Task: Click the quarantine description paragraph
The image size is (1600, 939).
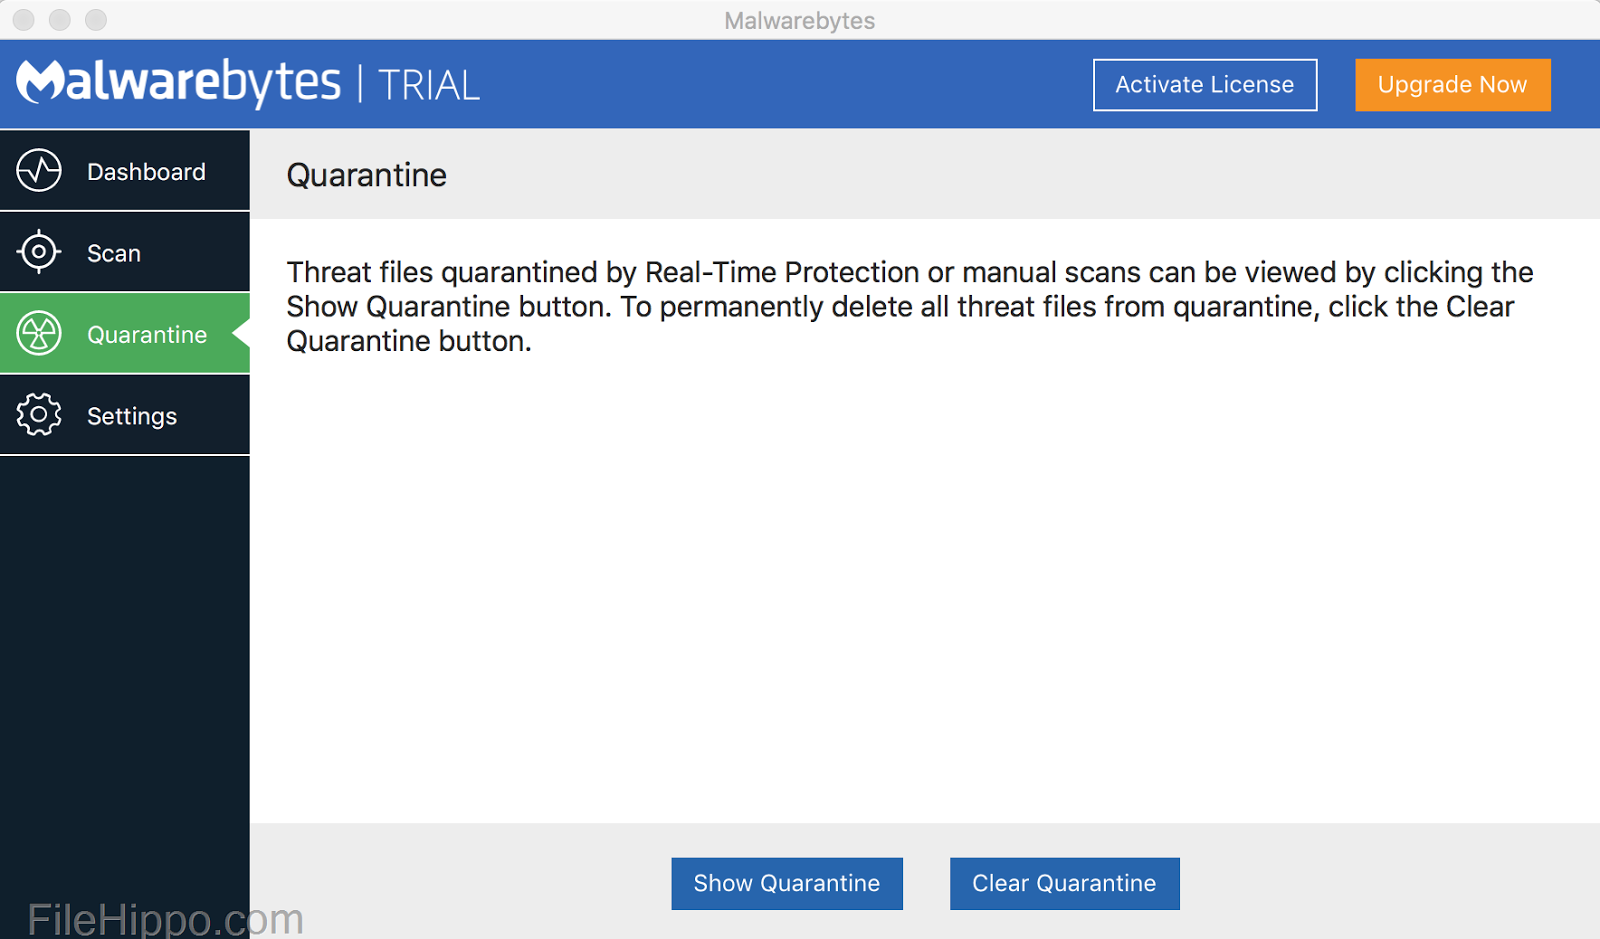Action: tap(908, 306)
